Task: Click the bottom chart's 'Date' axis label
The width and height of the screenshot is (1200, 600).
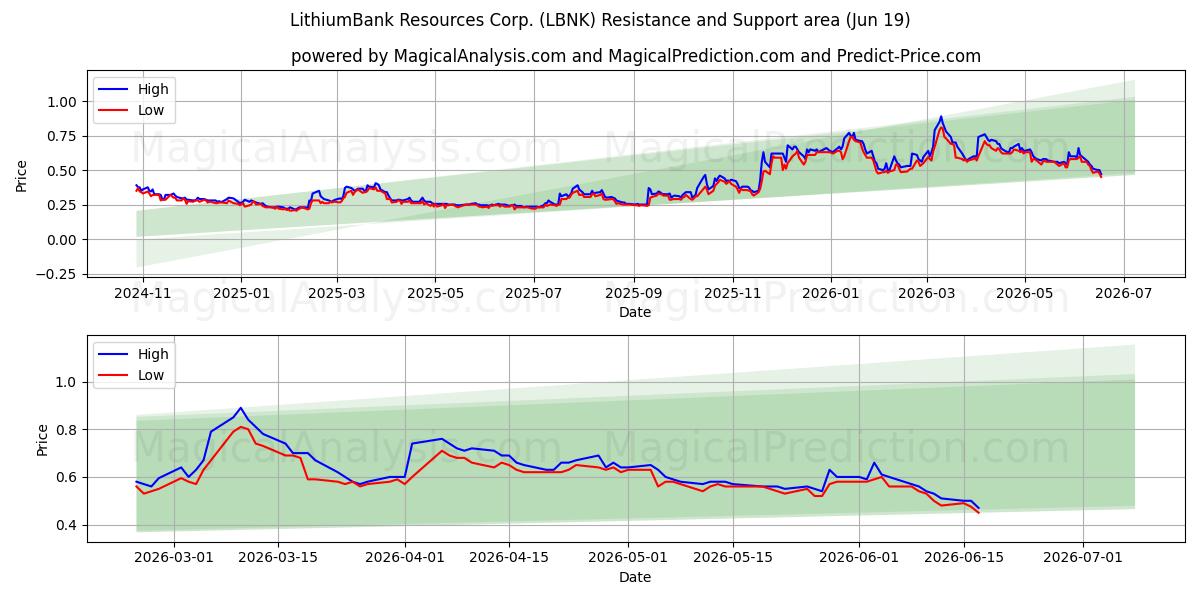Action: [x=635, y=577]
